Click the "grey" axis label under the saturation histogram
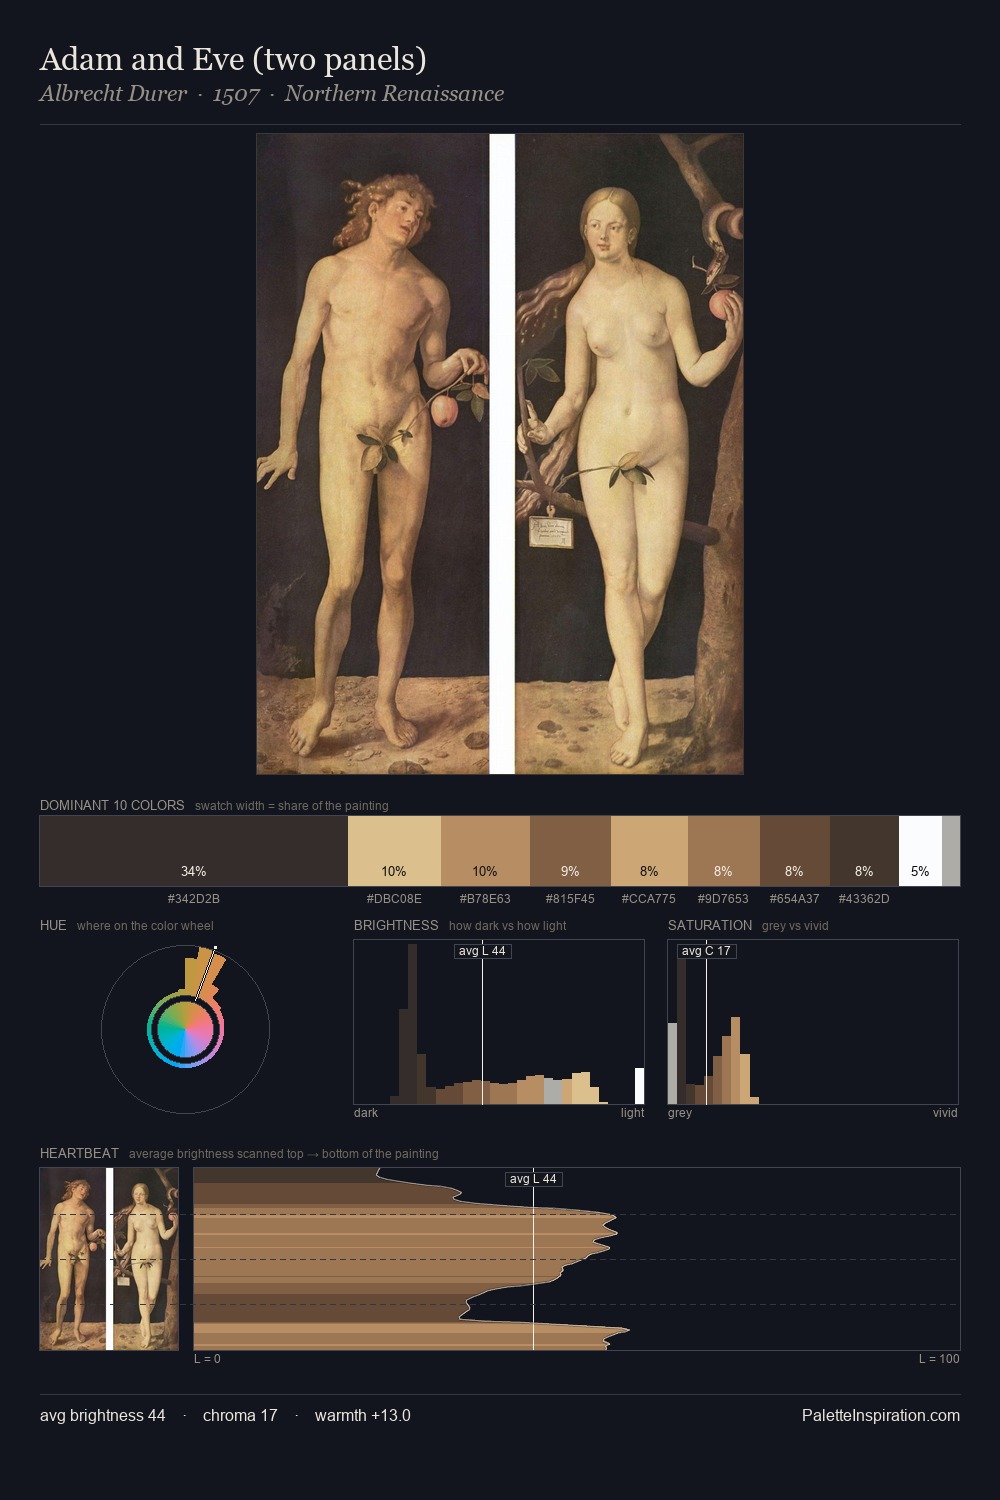1000x1500 pixels. coord(680,1112)
